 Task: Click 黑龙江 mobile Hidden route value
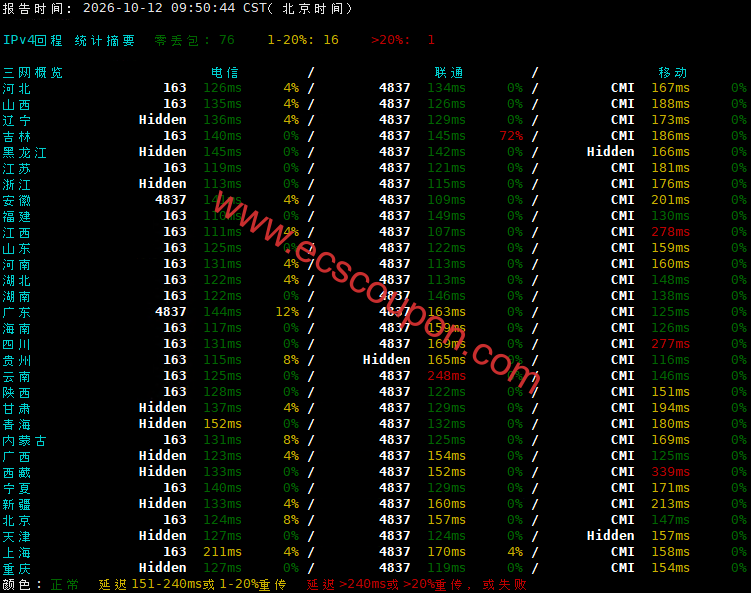pos(610,152)
